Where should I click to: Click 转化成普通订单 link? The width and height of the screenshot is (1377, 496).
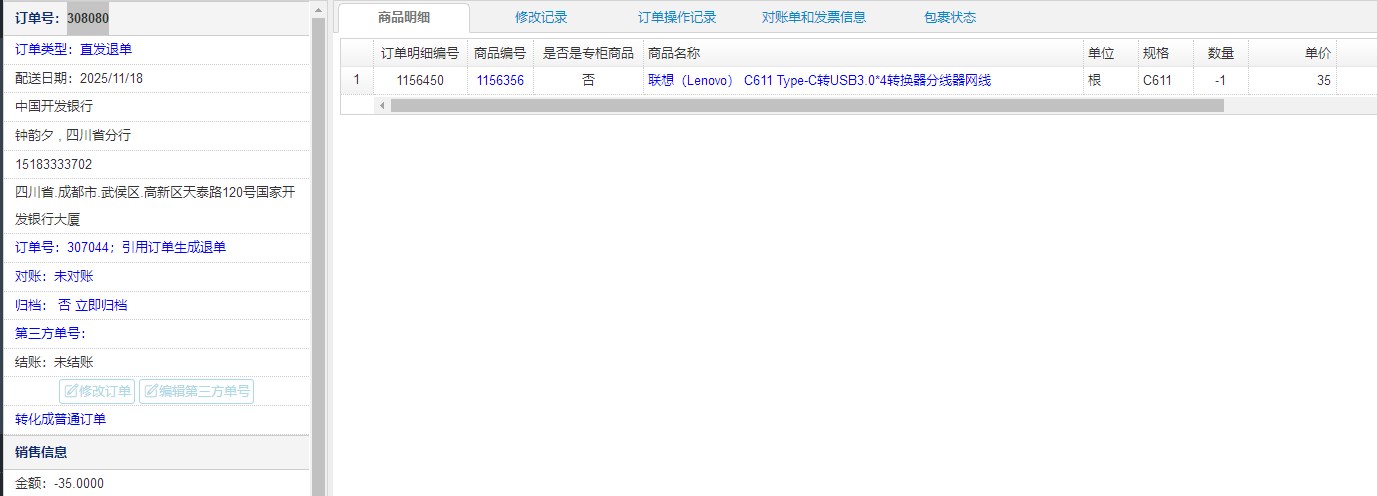61,419
